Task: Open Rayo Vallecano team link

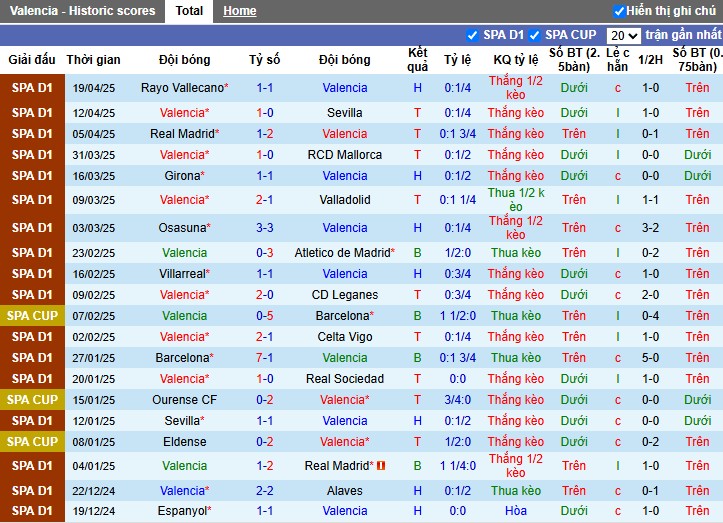Action: pyautogui.click(x=184, y=88)
